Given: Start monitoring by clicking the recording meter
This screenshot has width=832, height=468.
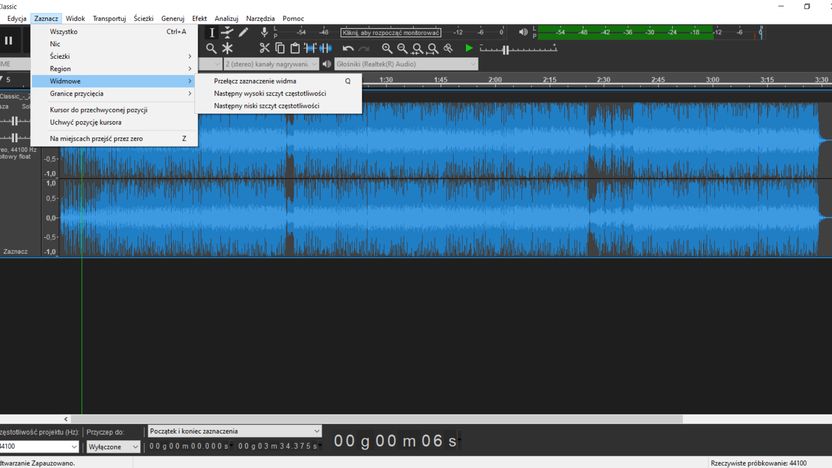Looking at the screenshot, I should [391, 32].
